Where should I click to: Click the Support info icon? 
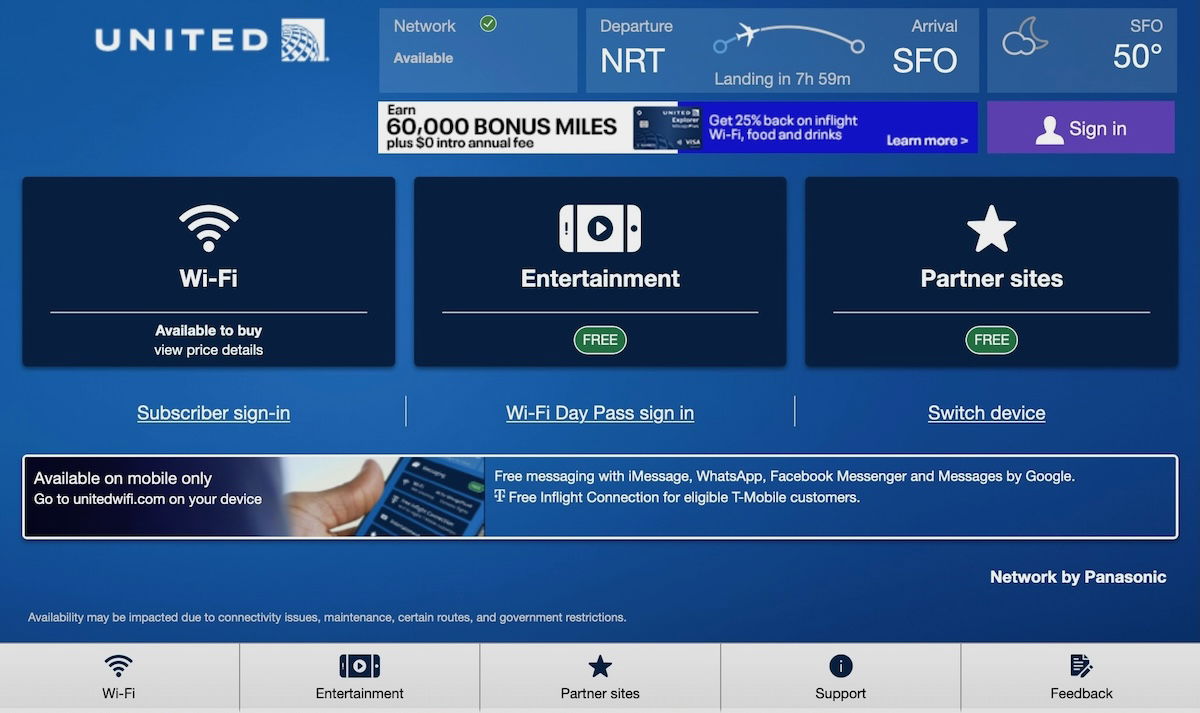pyautogui.click(x=841, y=666)
